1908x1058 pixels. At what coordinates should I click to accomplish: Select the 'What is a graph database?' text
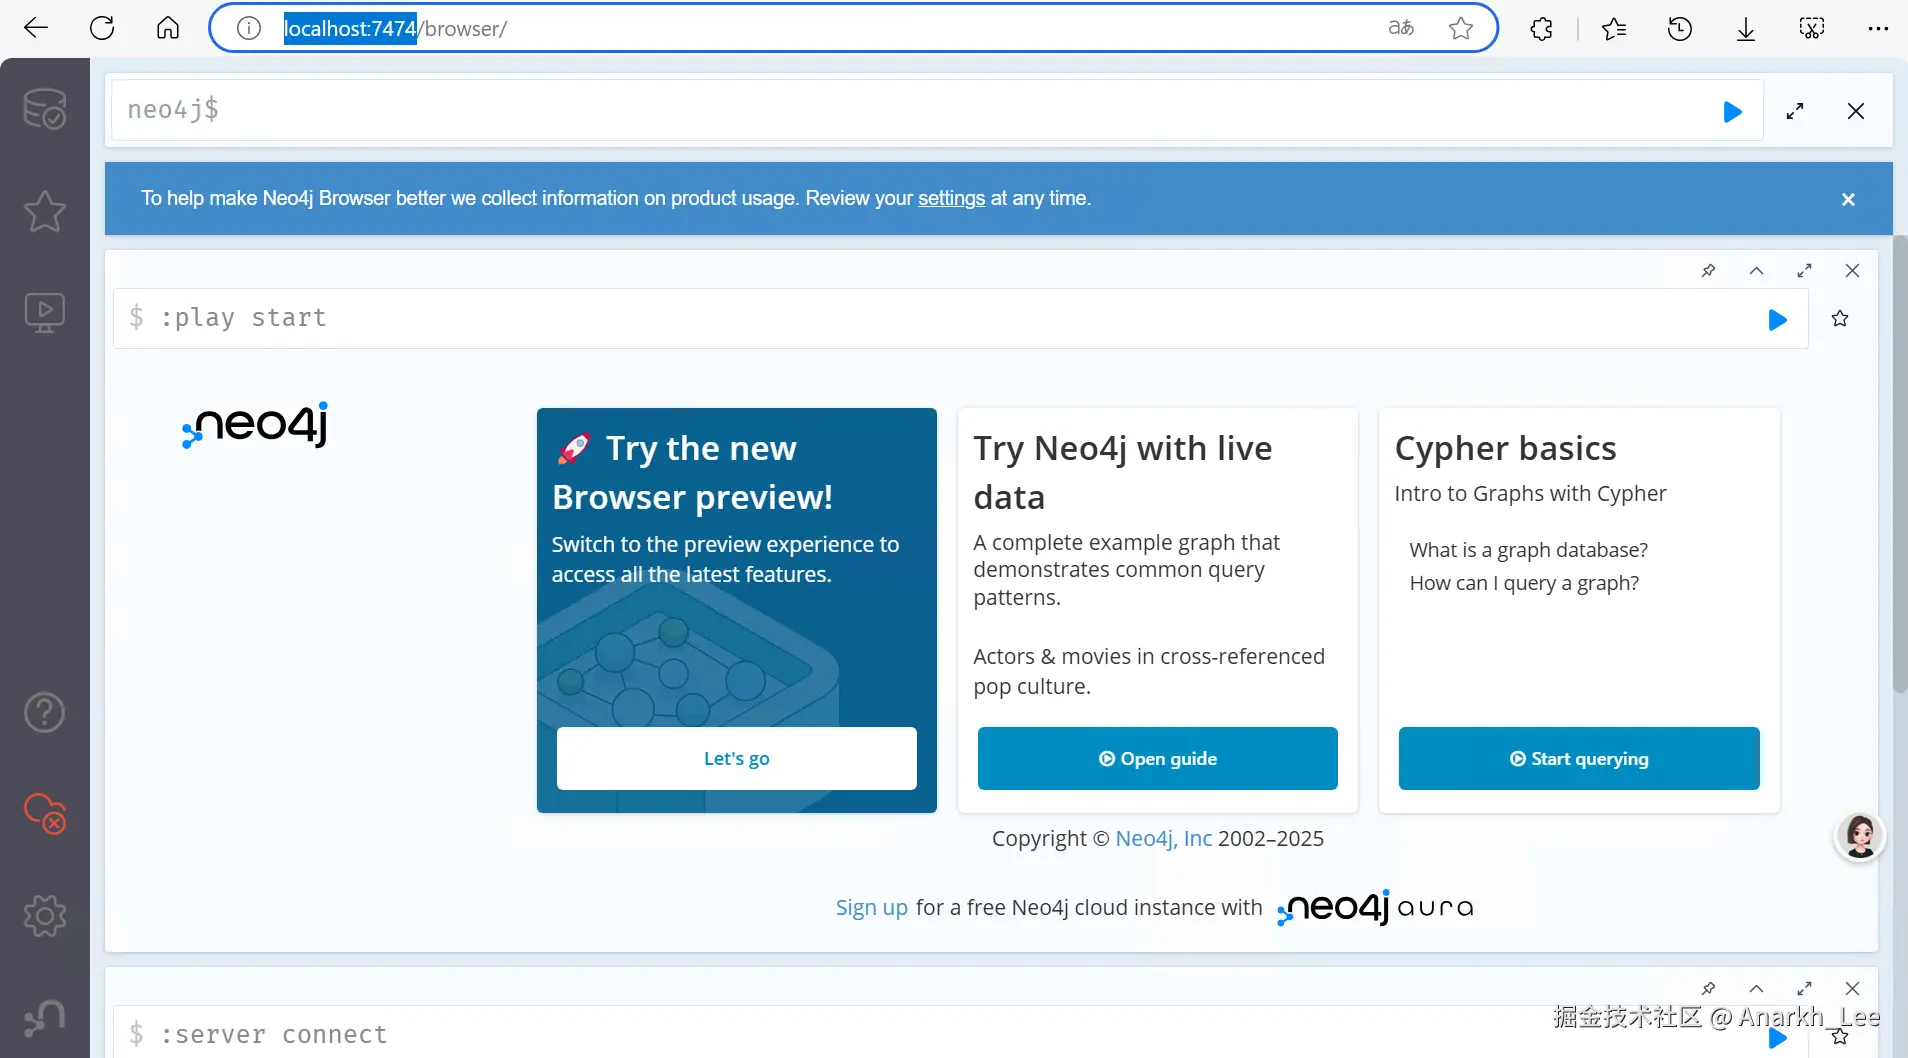pos(1529,550)
